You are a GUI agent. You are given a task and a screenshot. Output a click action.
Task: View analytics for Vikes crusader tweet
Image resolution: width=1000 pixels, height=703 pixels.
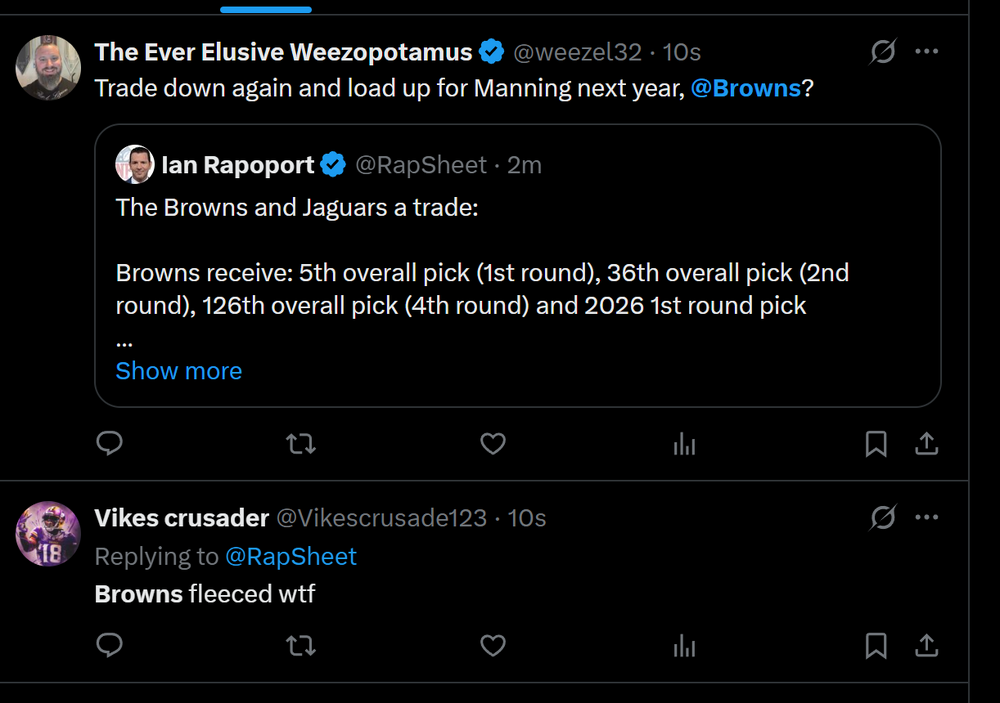(x=685, y=646)
